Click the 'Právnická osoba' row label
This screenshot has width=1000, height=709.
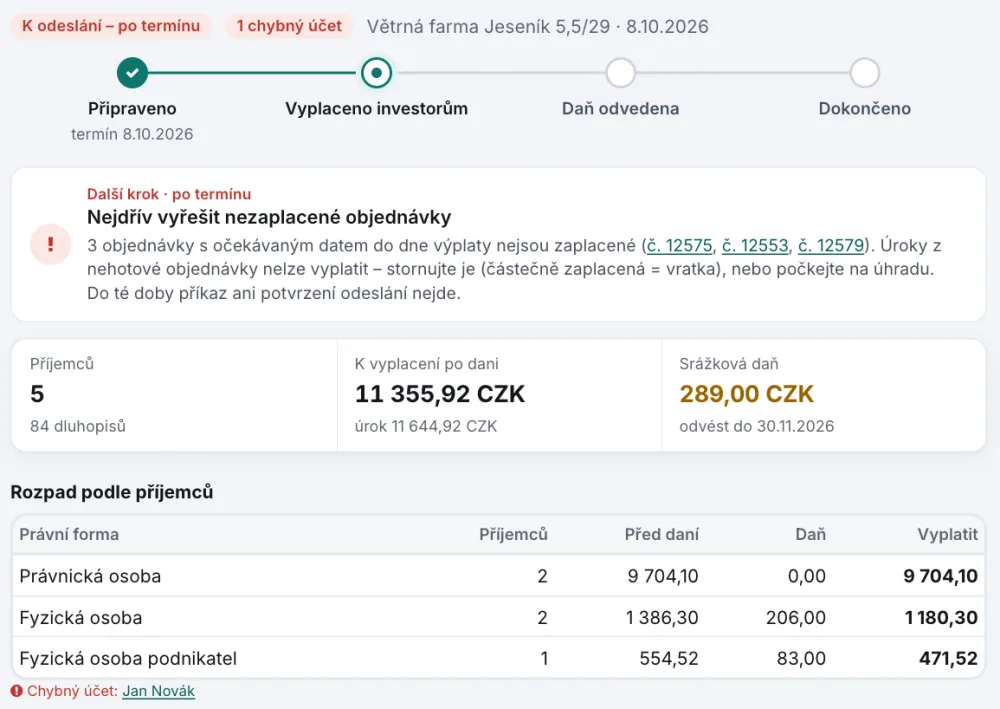tap(90, 576)
